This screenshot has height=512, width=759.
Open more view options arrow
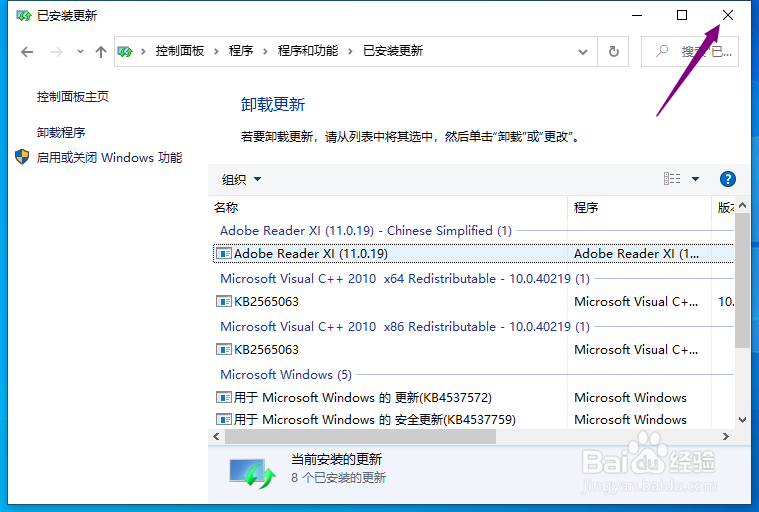coord(695,179)
